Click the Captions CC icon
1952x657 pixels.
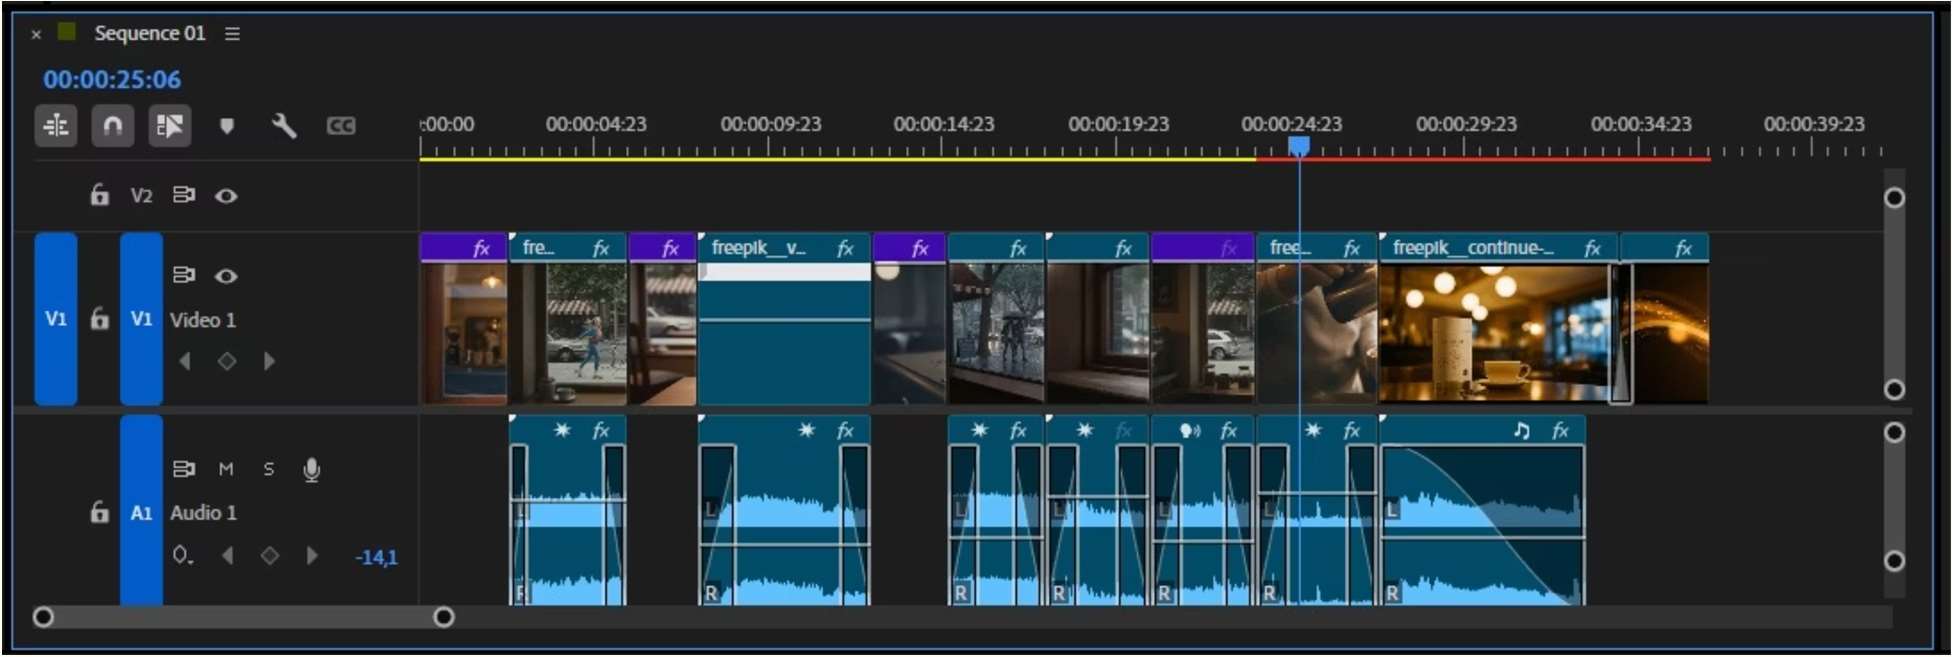click(x=341, y=126)
